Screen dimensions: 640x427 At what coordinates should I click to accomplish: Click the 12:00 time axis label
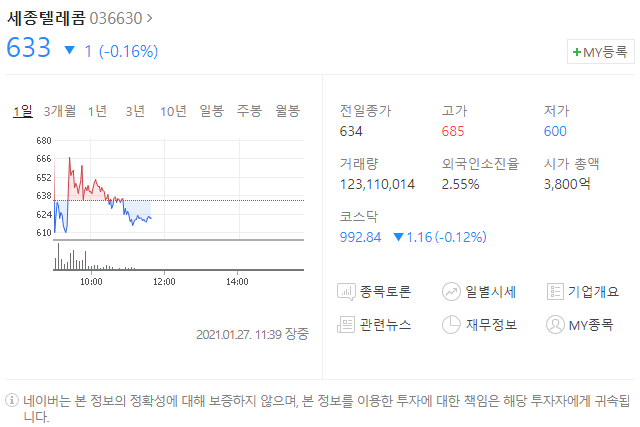tap(164, 282)
